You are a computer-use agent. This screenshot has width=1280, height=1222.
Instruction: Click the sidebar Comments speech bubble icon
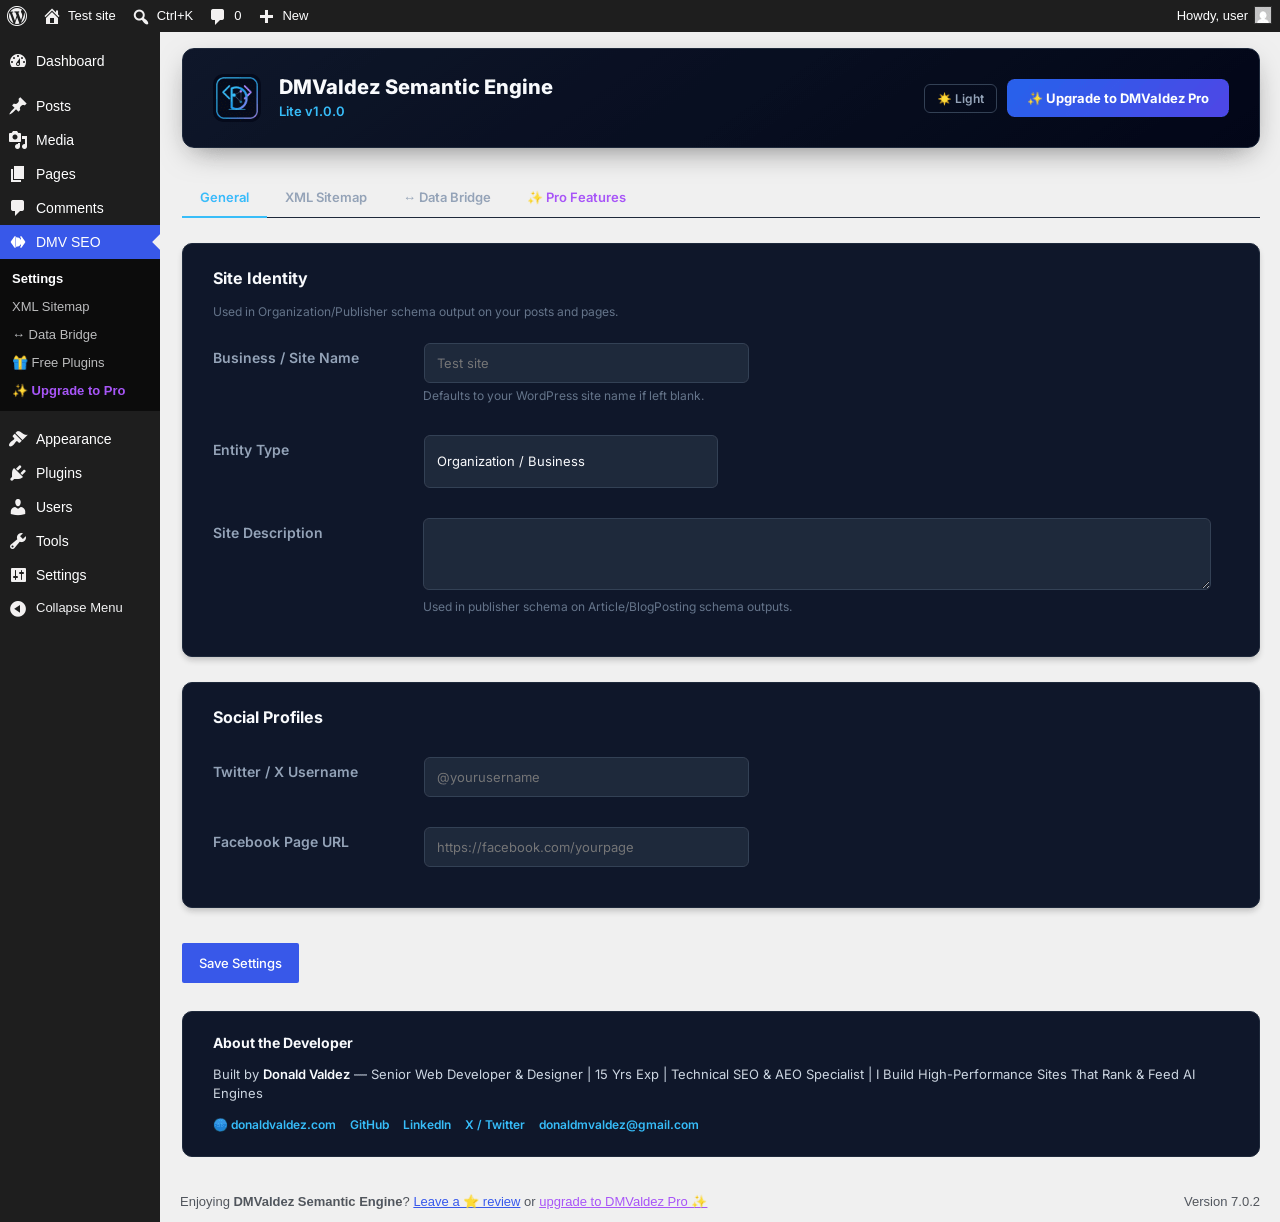tap(18, 208)
